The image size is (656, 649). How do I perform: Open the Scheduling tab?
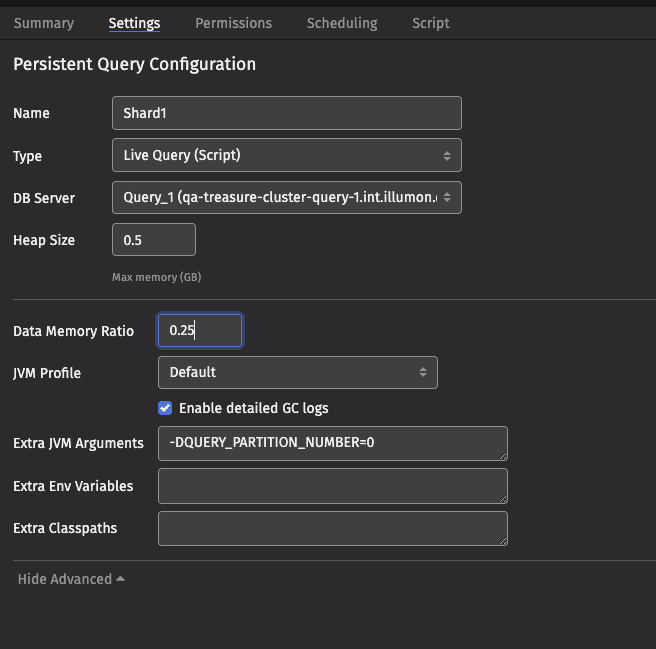342,23
